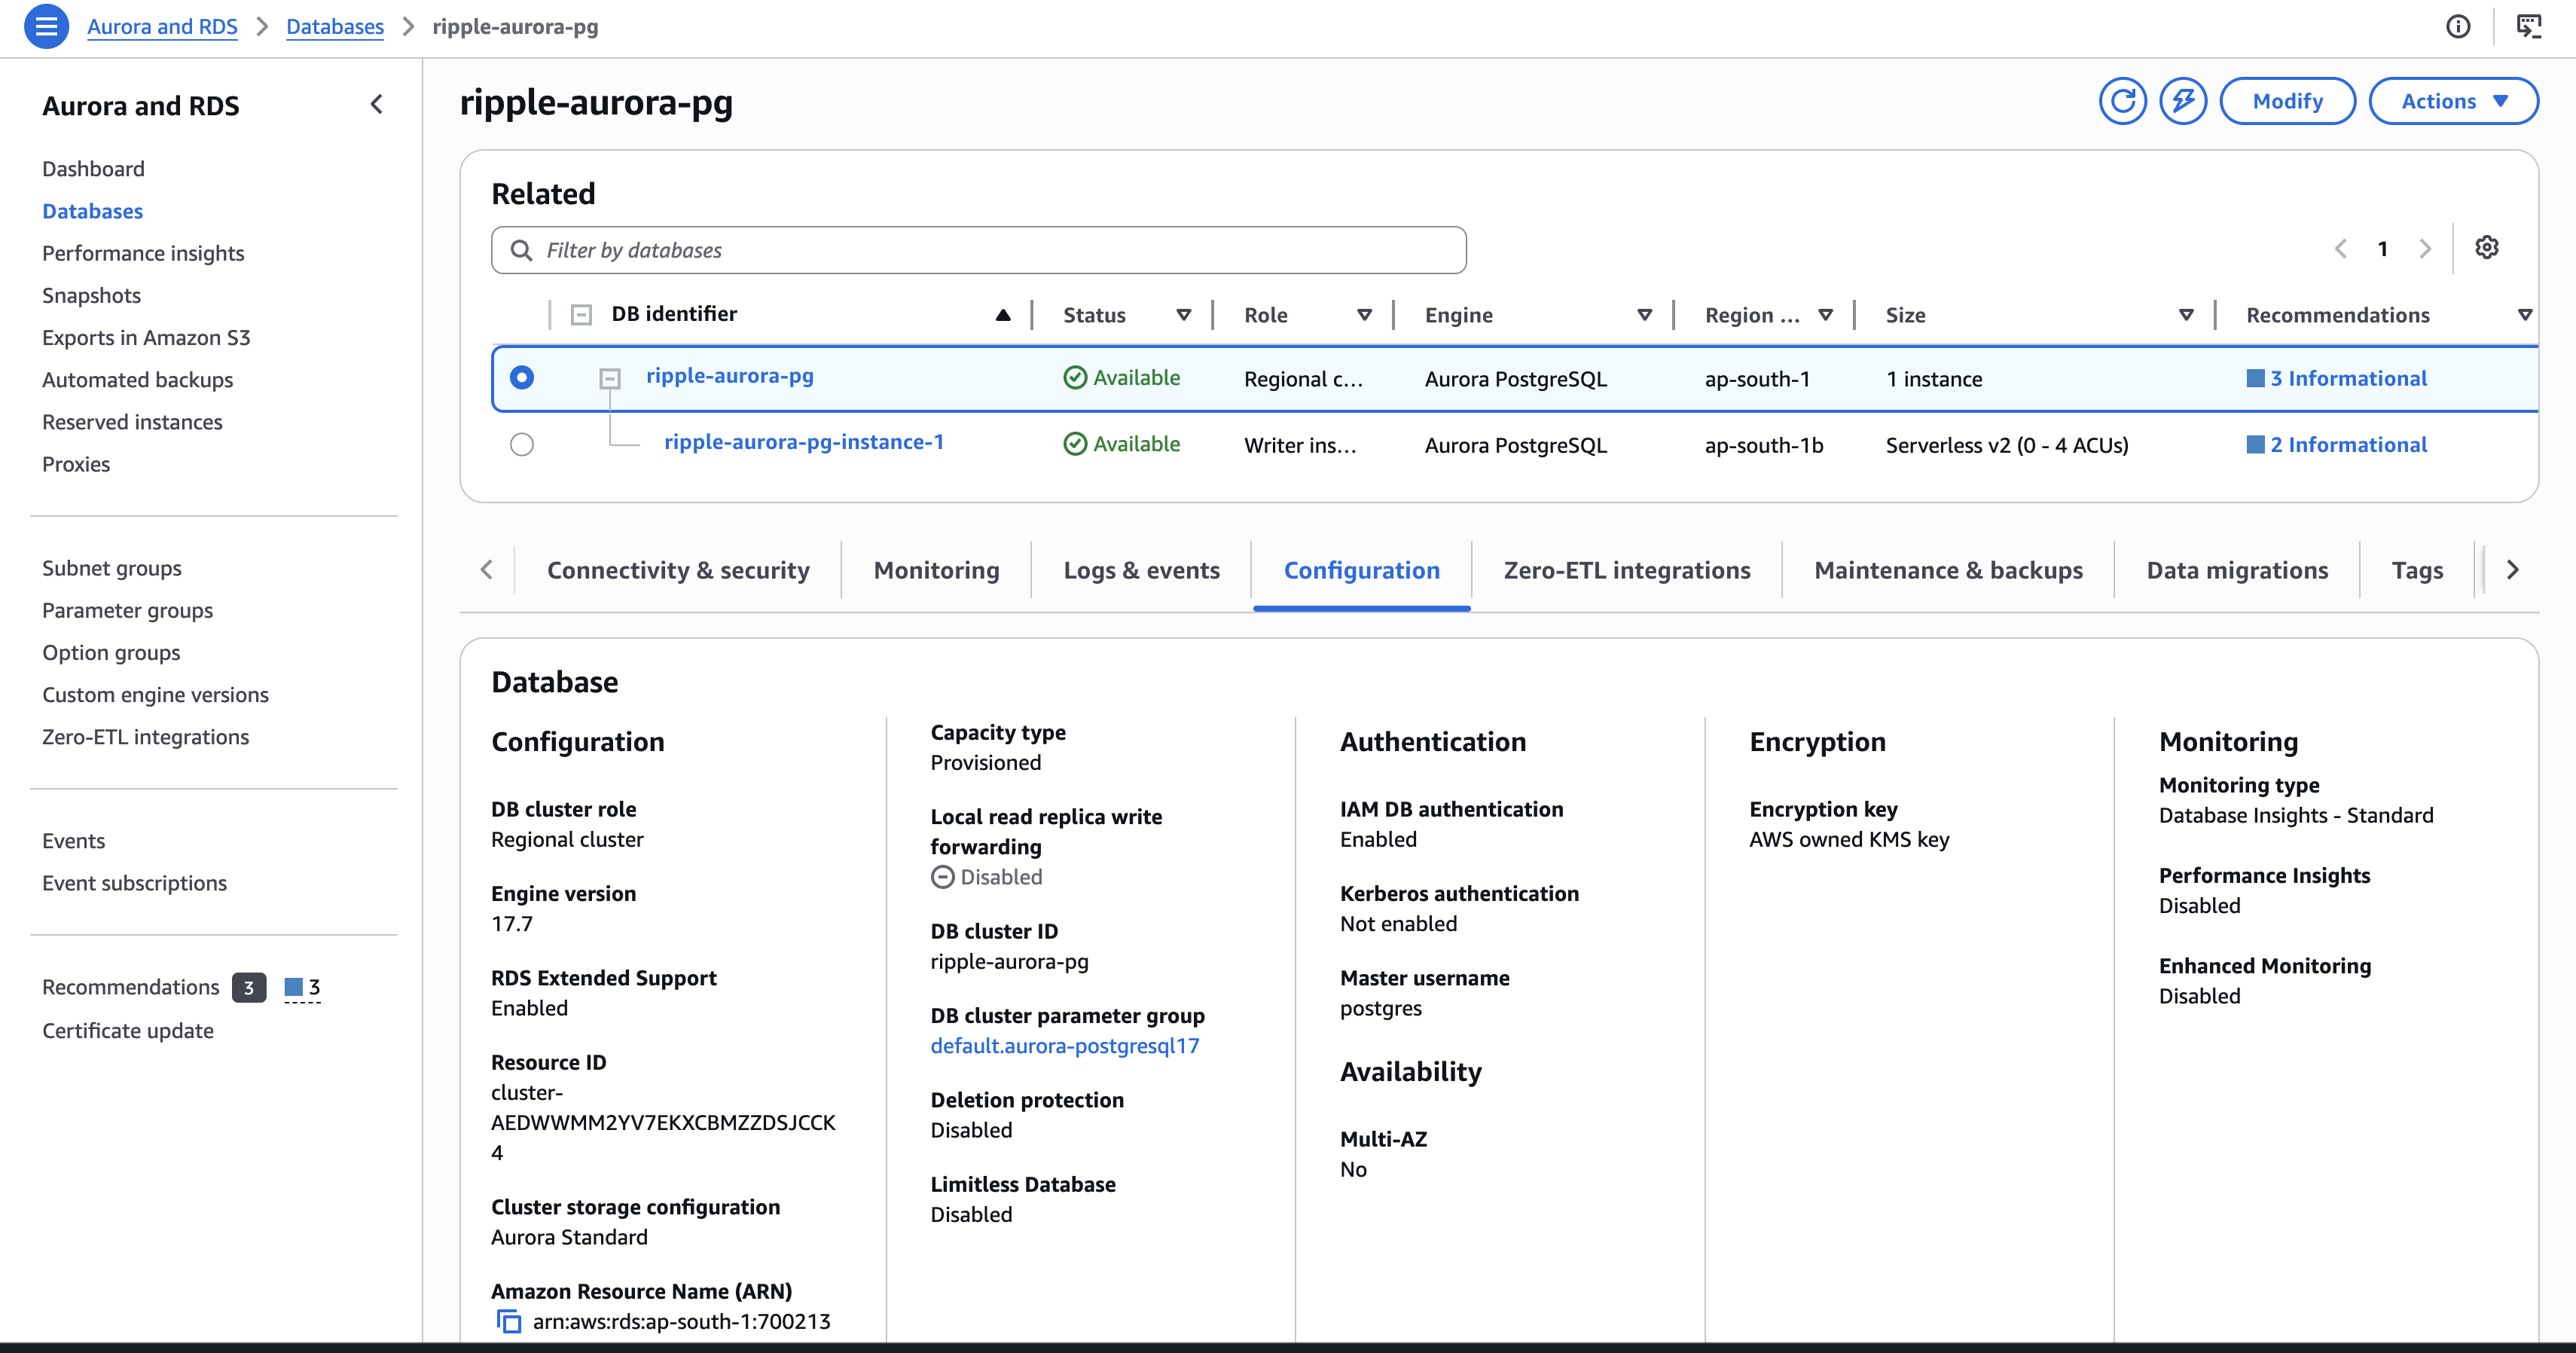Open the hamburger navigation menu
This screenshot has width=2576, height=1353.
[x=46, y=27]
